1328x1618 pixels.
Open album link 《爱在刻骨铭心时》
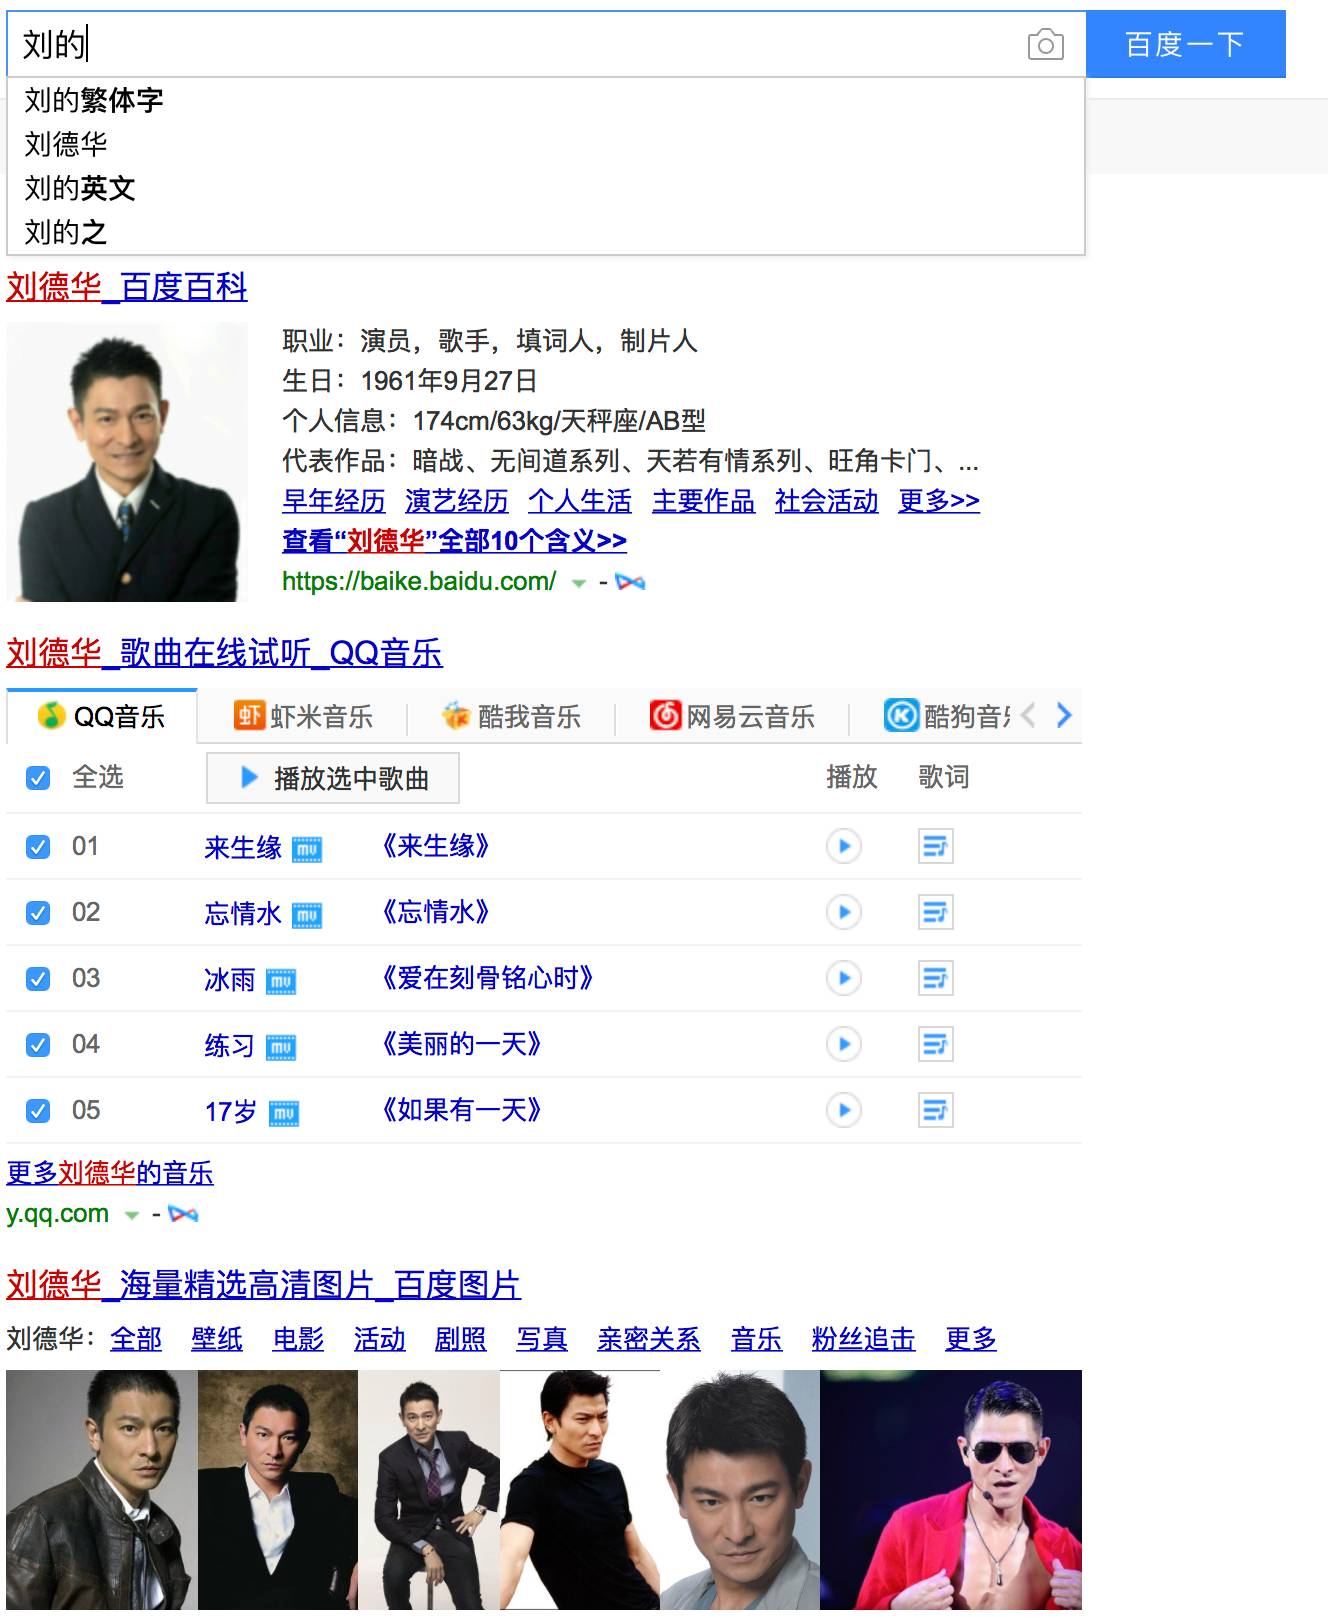tap(487, 978)
